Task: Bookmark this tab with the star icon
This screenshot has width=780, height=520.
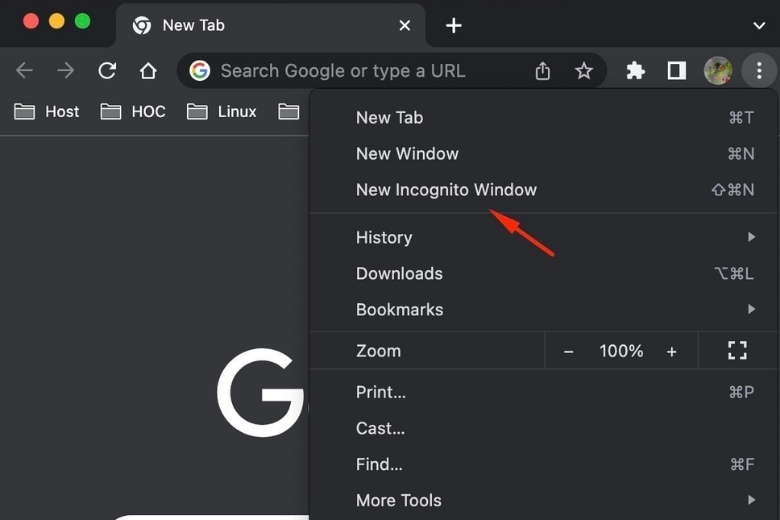Action: (x=584, y=71)
